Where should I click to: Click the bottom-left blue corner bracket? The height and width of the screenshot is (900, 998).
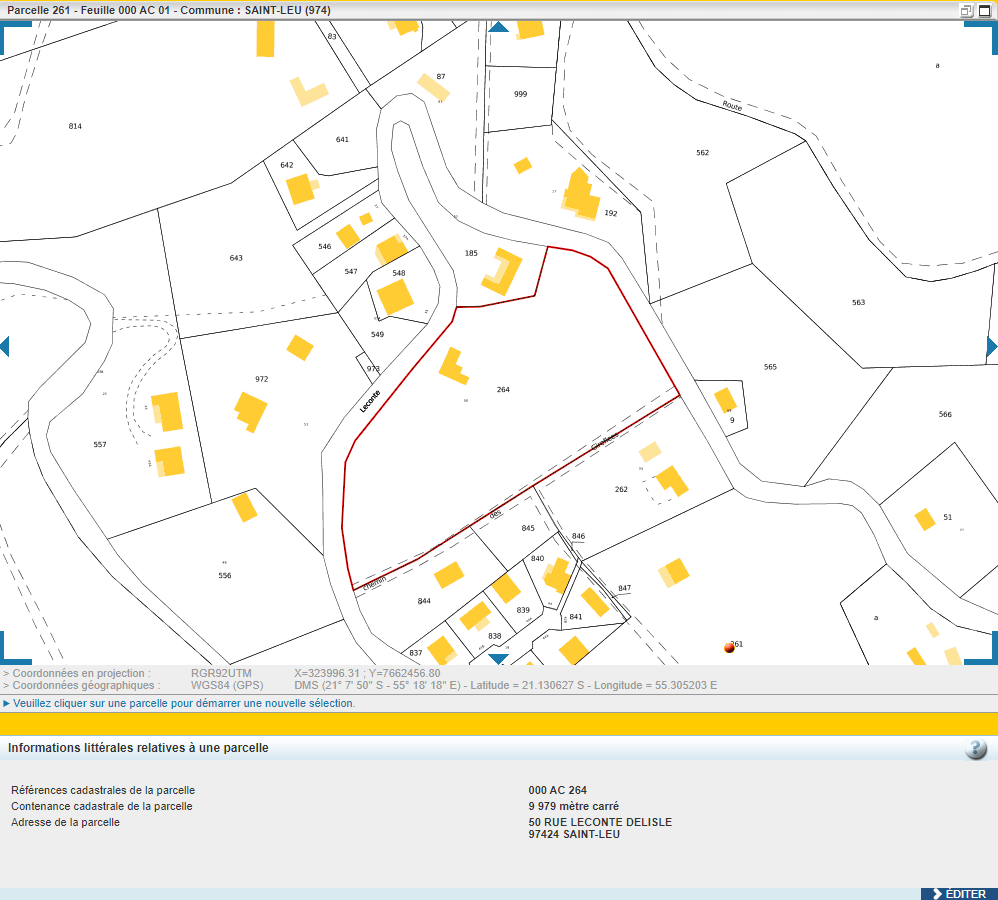point(12,648)
